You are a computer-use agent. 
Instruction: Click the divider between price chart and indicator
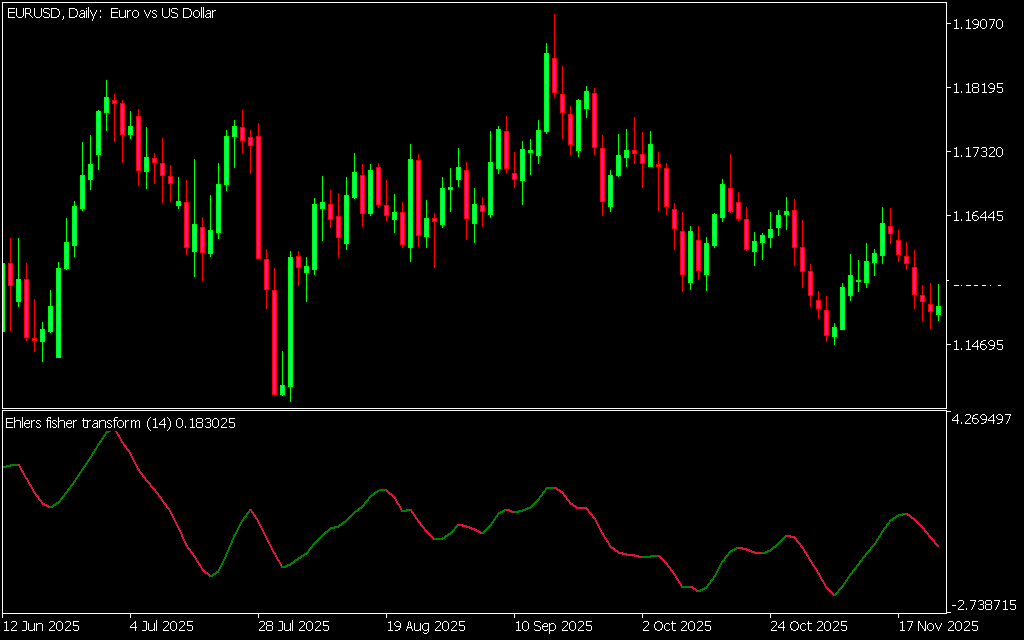[x=474, y=409]
